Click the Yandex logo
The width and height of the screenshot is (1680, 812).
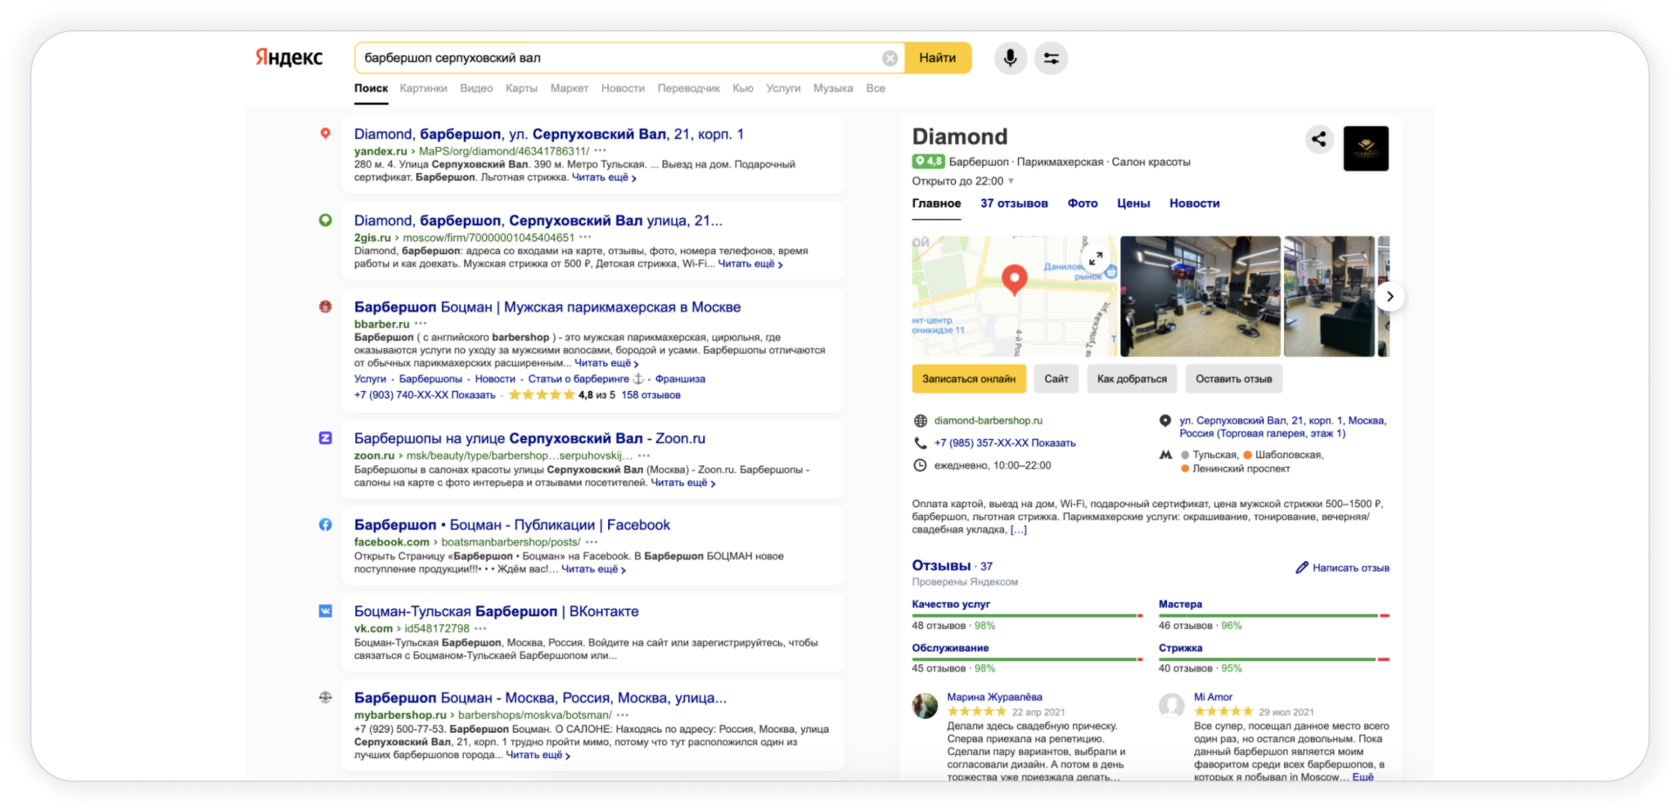click(289, 57)
